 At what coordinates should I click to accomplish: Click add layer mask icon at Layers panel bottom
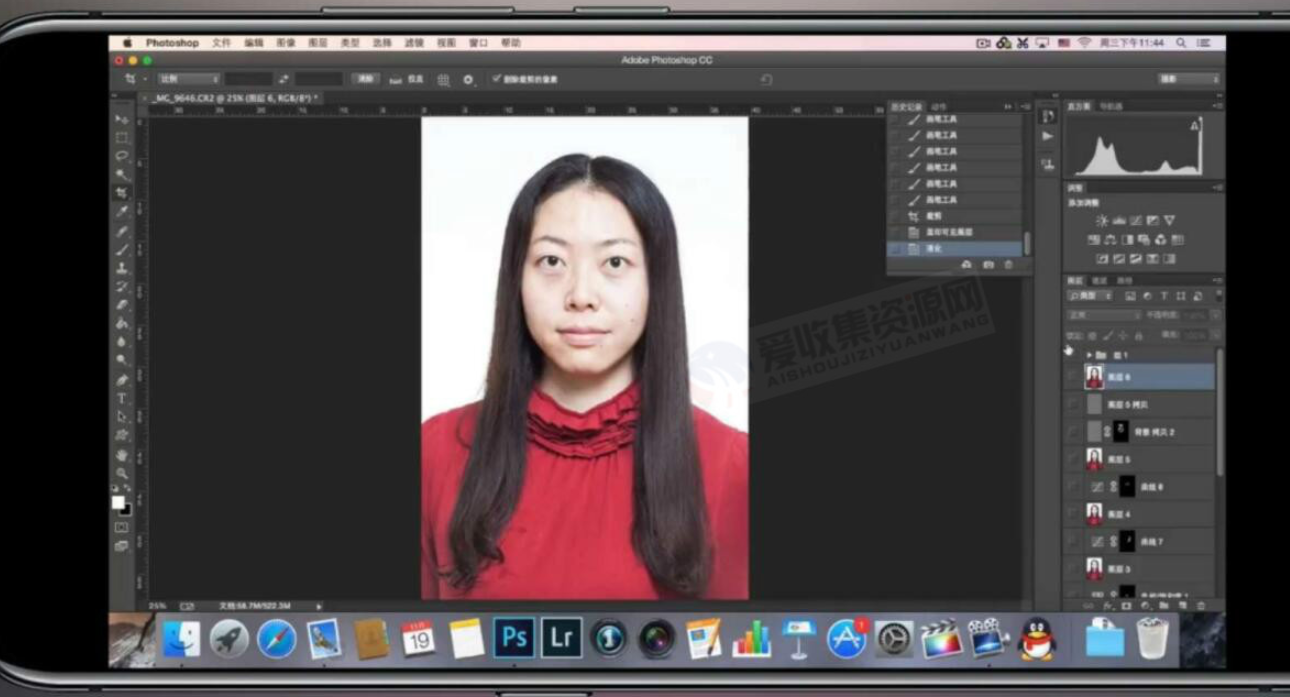coord(1127,605)
